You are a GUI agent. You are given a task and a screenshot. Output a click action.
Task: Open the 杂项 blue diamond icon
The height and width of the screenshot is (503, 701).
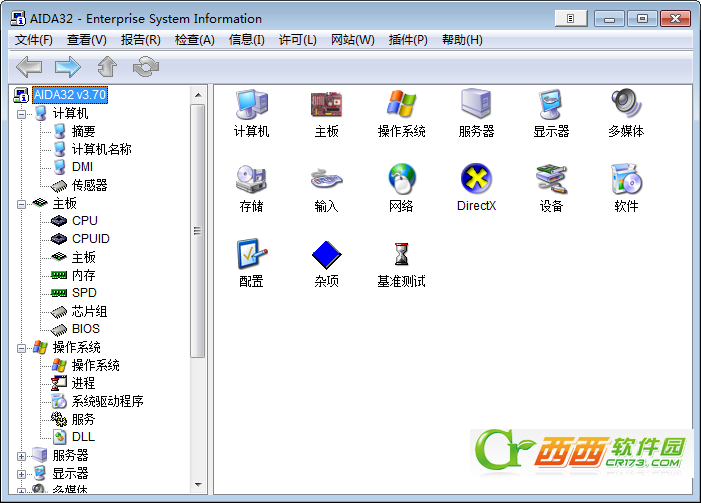pos(326,263)
